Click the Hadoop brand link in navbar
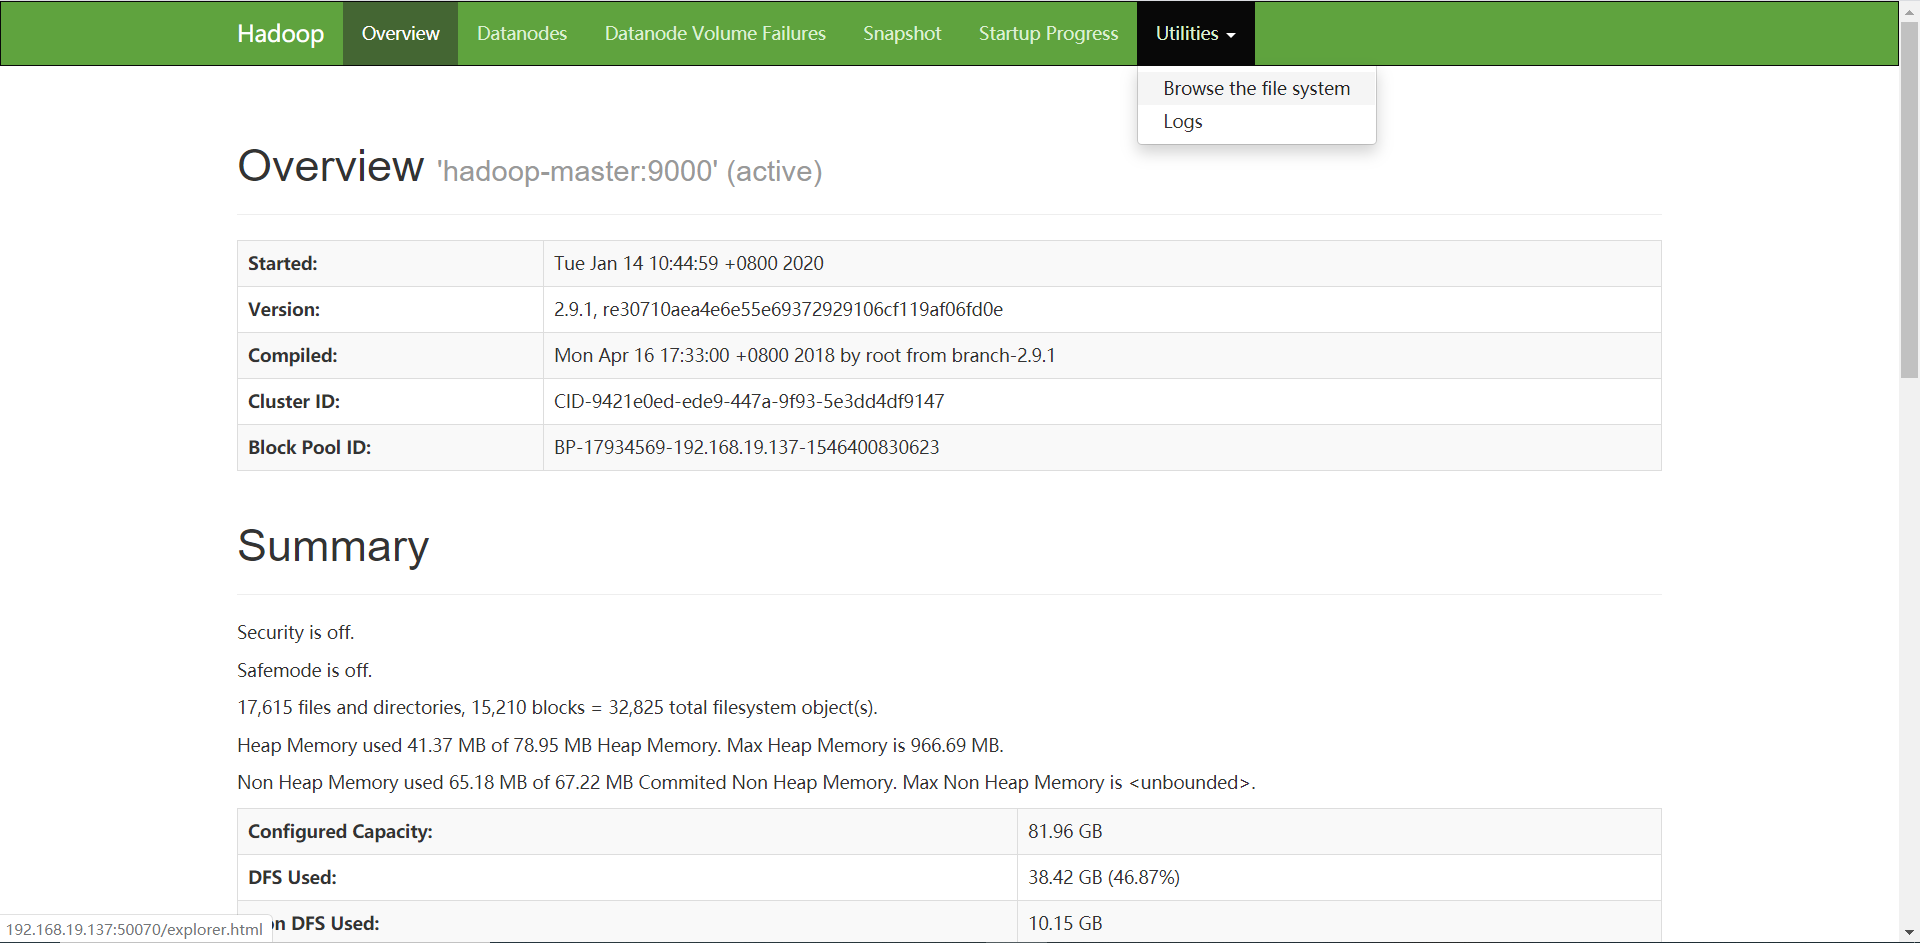1920x943 pixels. 280,33
